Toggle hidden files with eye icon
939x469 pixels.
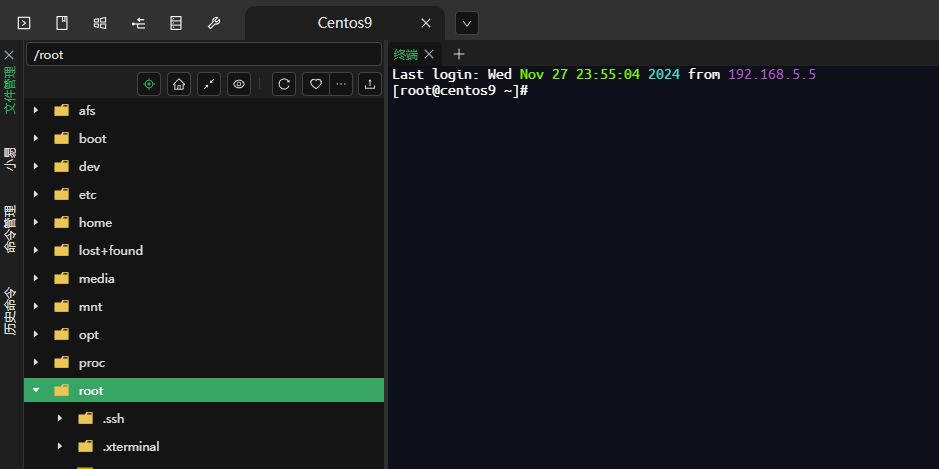click(x=239, y=84)
